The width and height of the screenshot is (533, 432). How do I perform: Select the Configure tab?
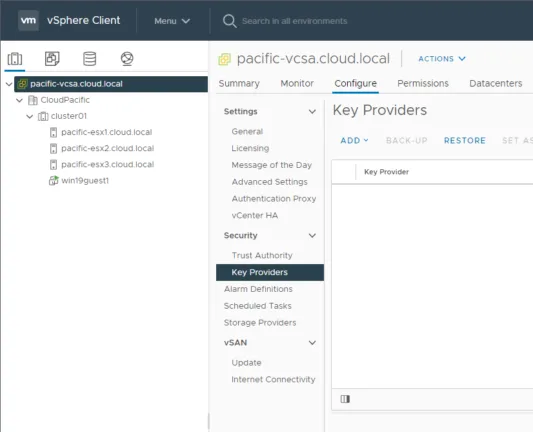click(x=355, y=84)
